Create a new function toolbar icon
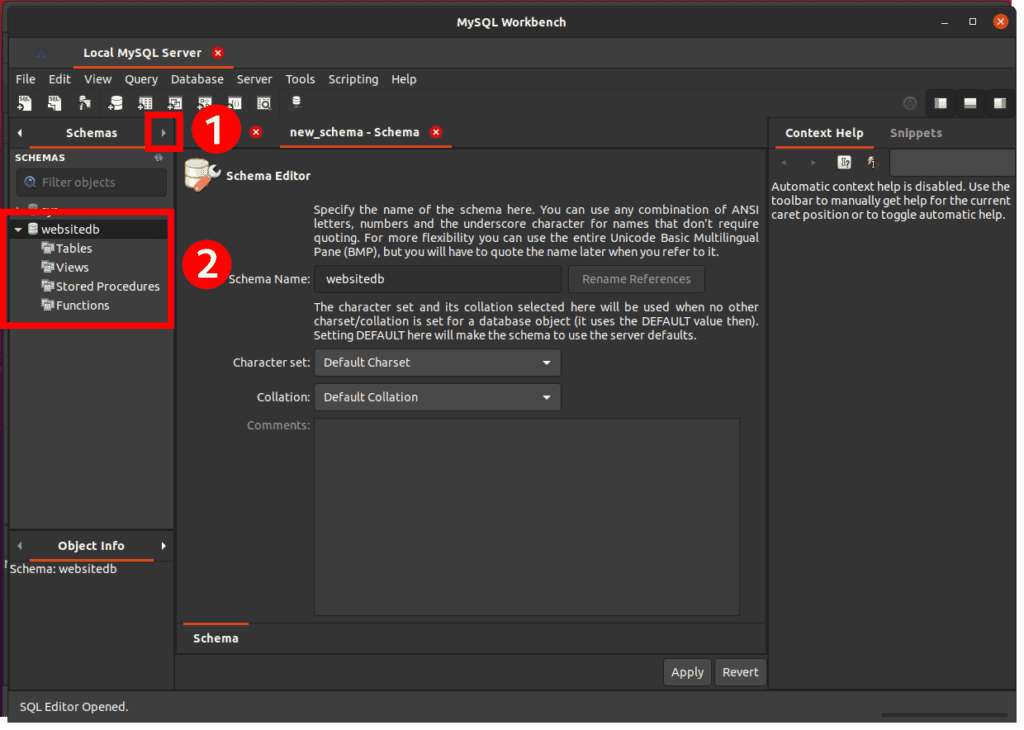This screenshot has height=730, width=1024. [234, 103]
